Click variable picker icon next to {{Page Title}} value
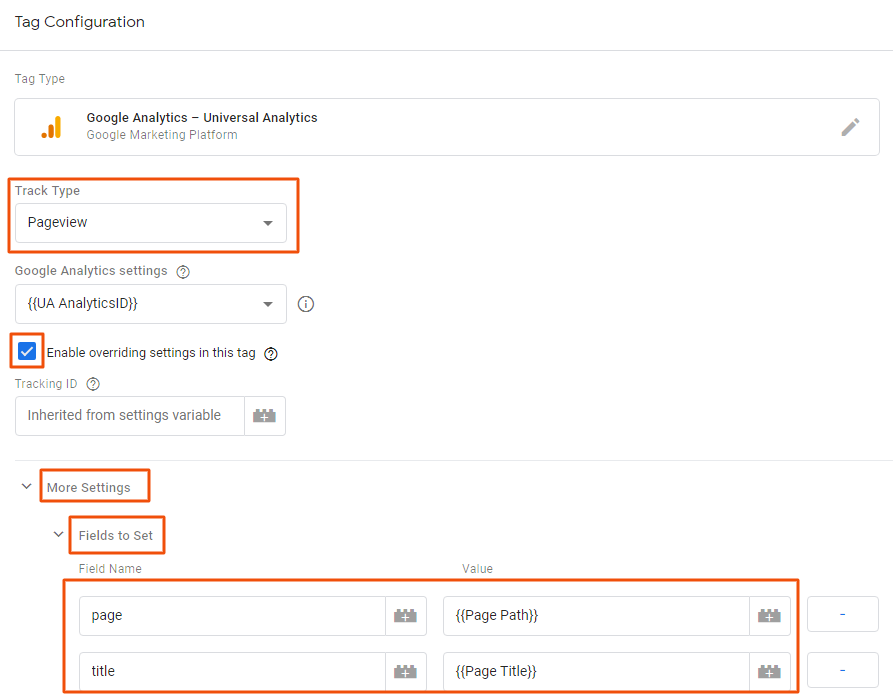Viewport: 893px width, 696px height. point(769,672)
